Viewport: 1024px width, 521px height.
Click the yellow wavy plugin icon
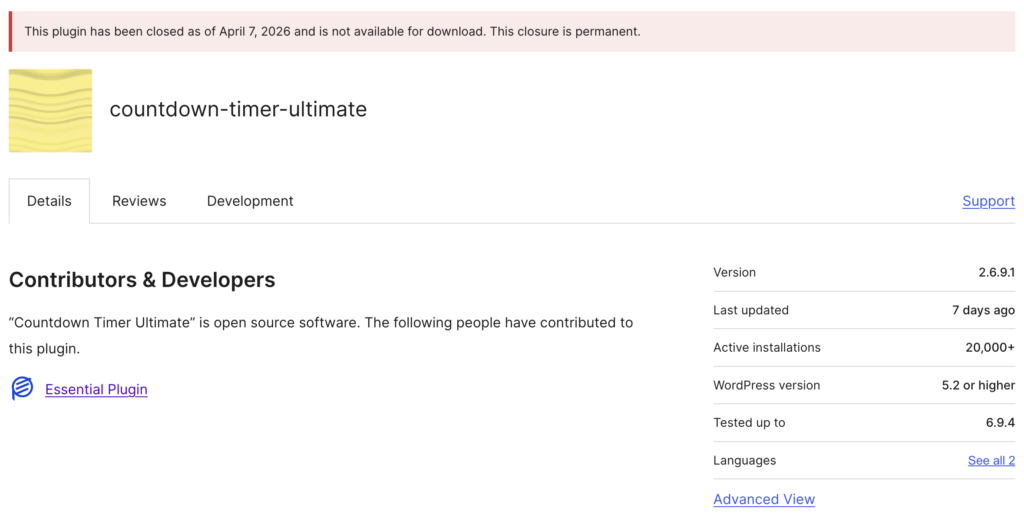tap(50, 110)
